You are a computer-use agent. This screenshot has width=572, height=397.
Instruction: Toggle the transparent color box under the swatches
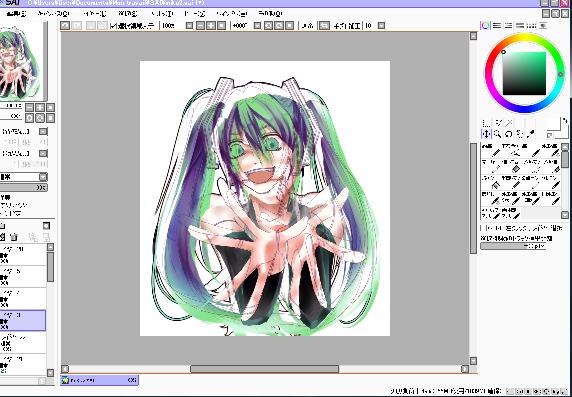[550, 135]
